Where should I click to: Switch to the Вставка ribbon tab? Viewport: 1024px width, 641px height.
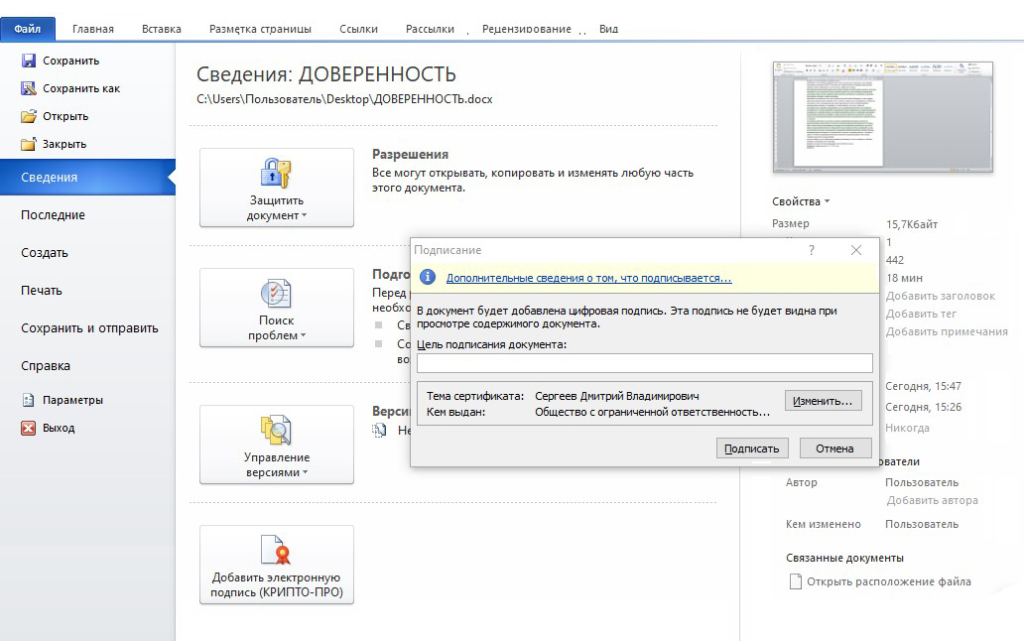click(x=161, y=29)
